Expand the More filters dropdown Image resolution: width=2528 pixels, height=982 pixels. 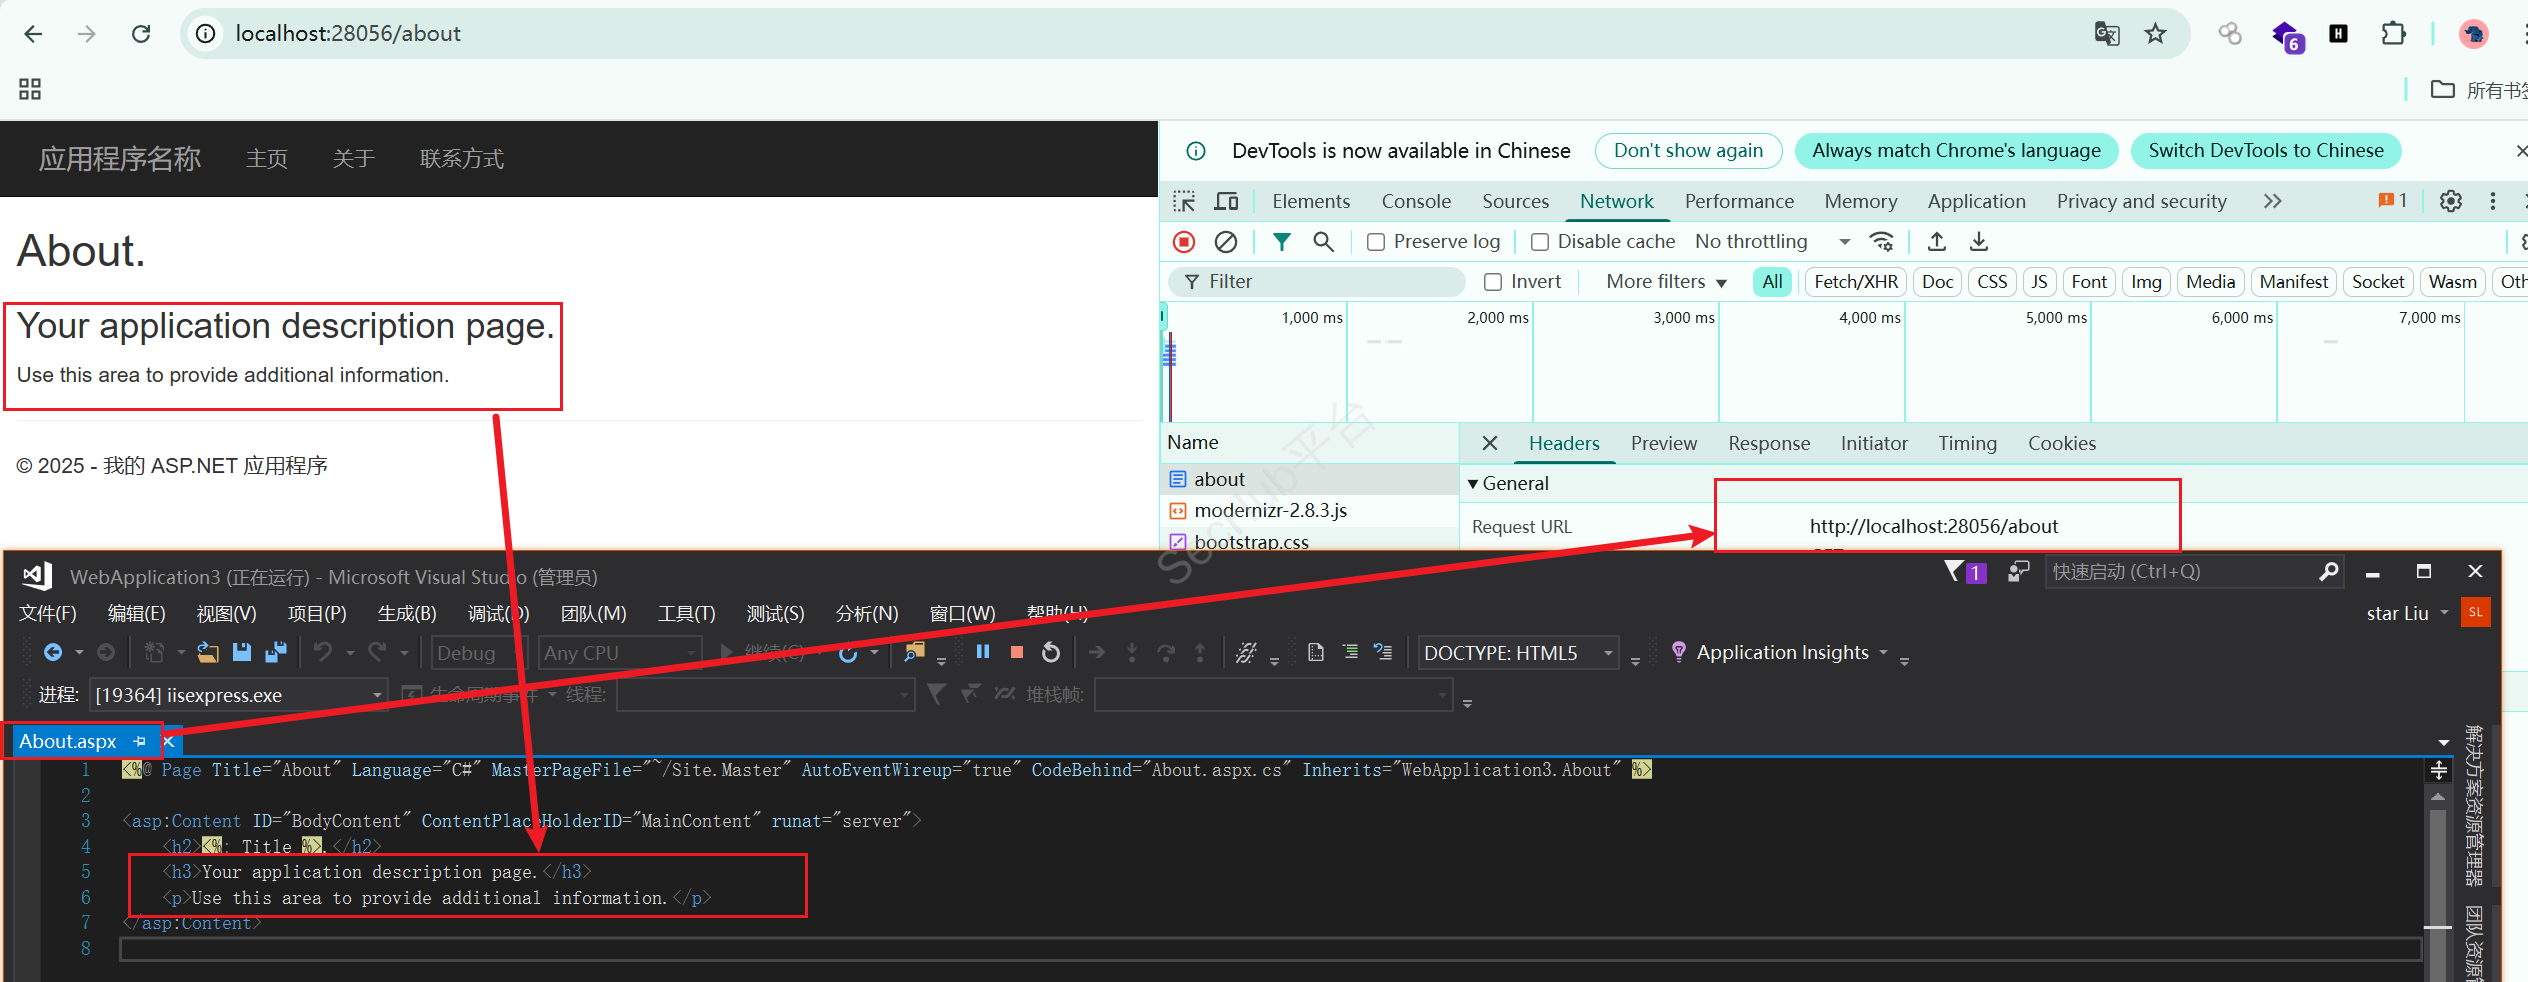point(1666,282)
